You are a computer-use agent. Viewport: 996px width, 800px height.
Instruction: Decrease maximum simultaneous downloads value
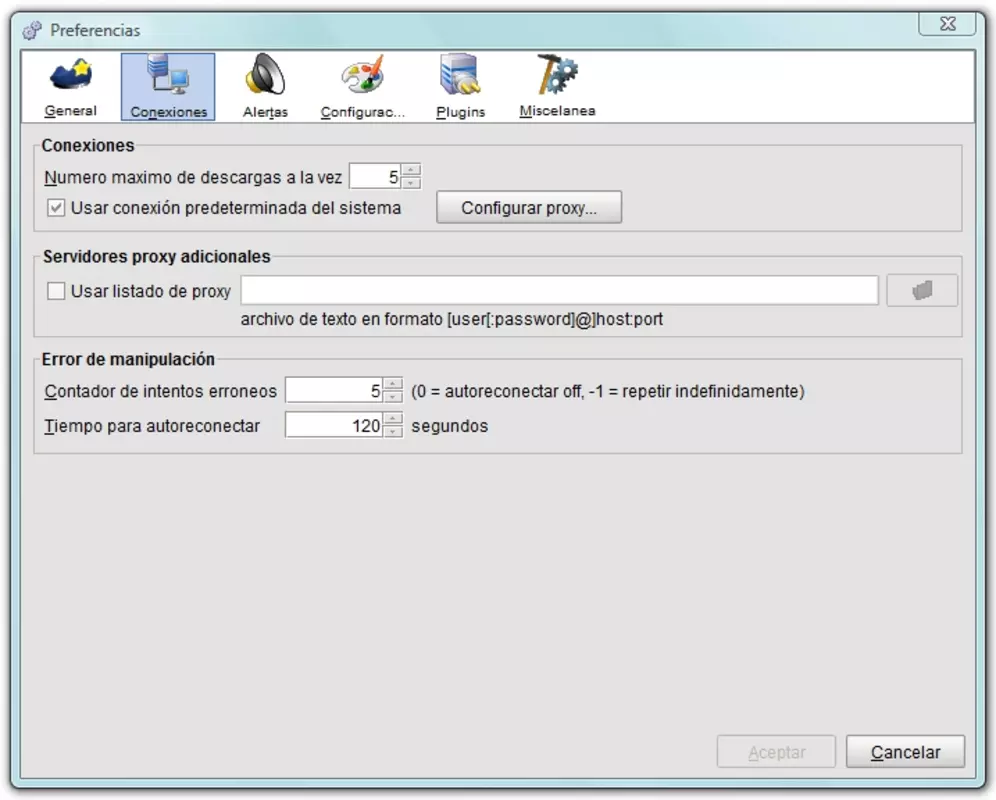click(412, 182)
